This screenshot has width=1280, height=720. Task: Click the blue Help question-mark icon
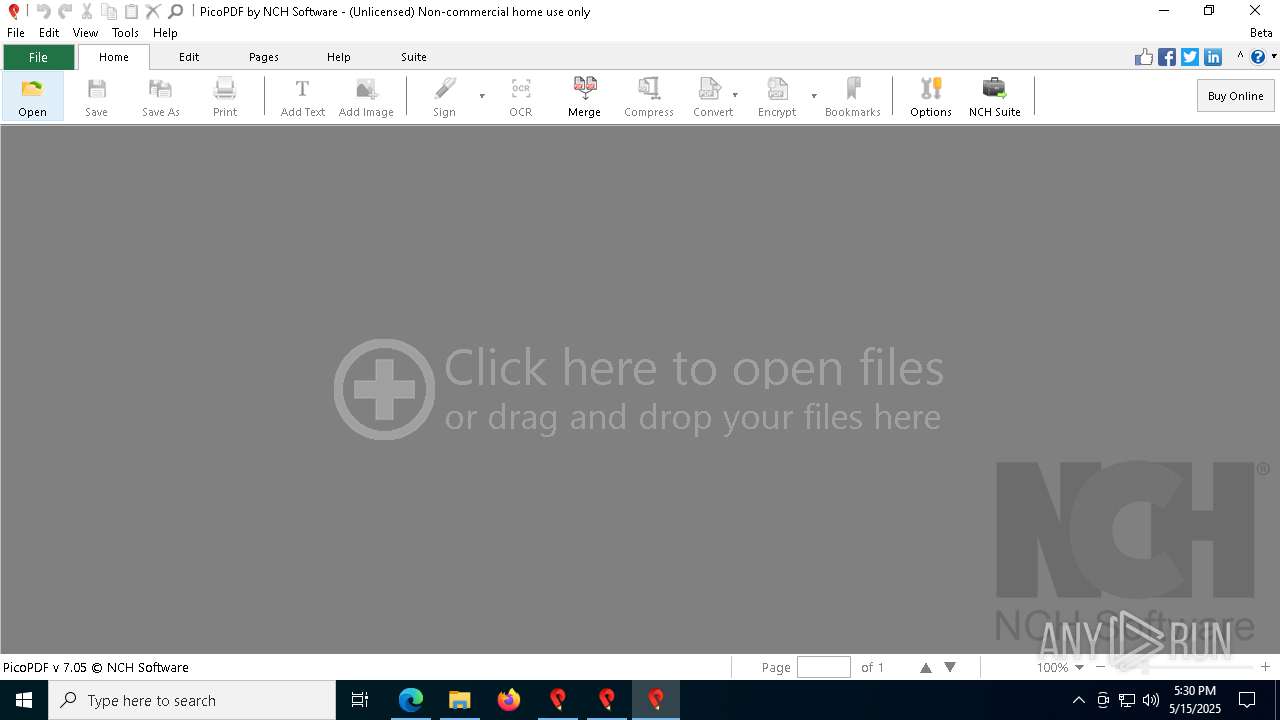[1258, 57]
